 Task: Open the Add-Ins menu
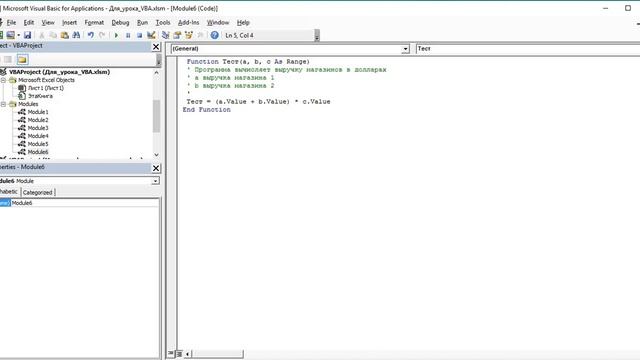point(189,22)
